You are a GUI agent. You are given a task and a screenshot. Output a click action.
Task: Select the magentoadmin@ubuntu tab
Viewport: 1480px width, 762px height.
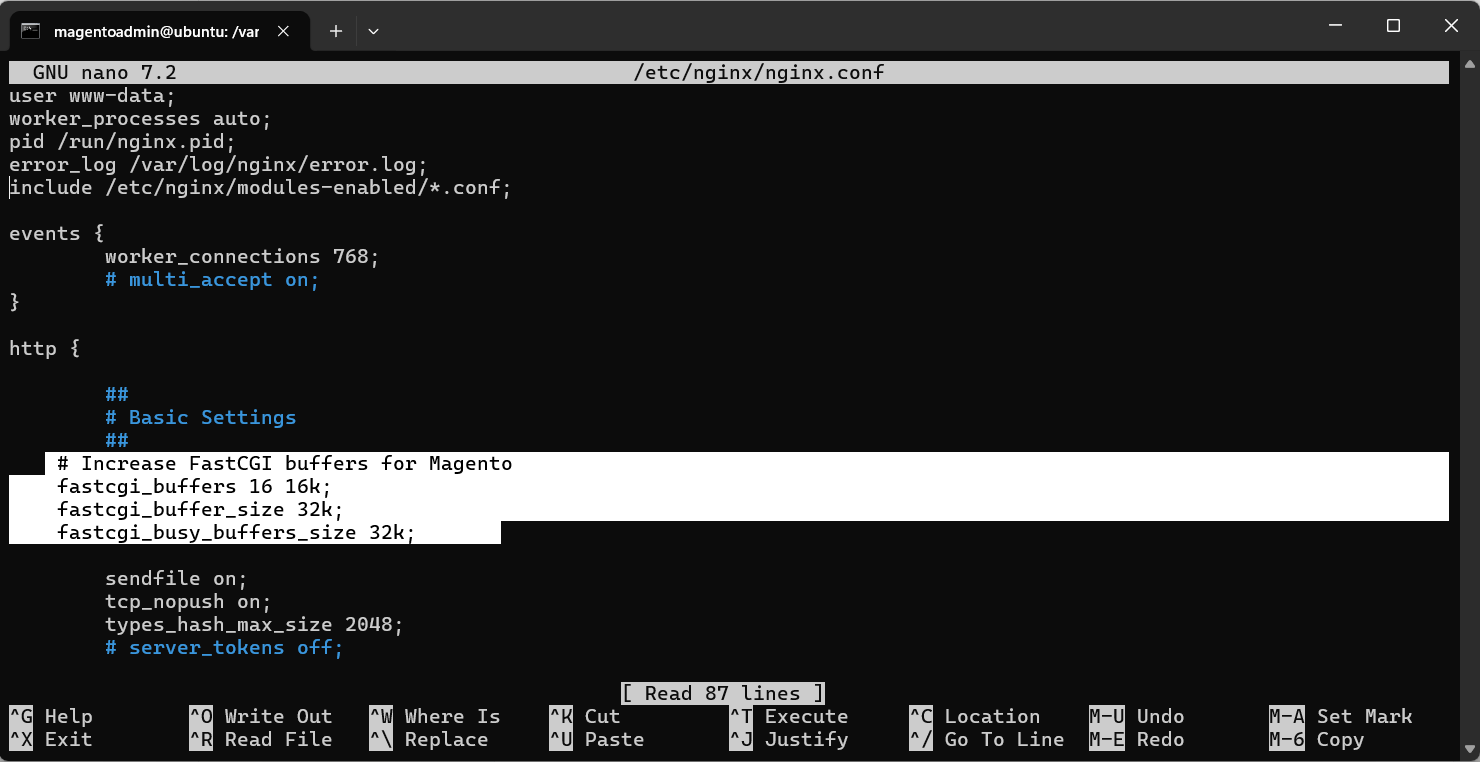pyautogui.click(x=156, y=31)
